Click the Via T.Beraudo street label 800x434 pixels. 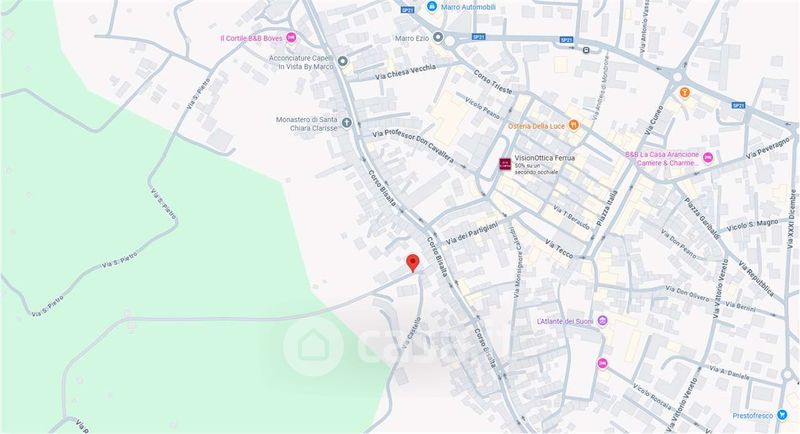(x=571, y=217)
